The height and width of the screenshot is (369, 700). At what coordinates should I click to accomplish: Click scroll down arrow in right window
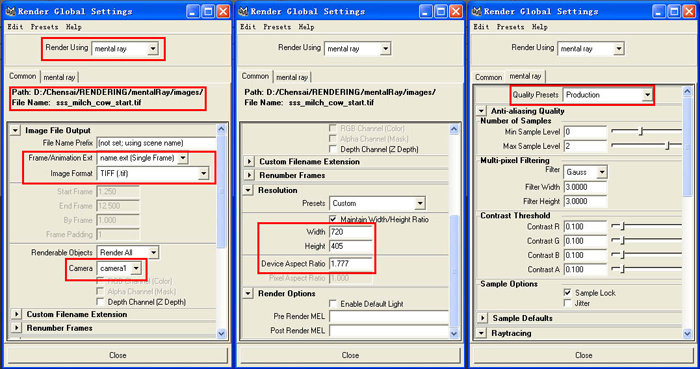[688, 333]
